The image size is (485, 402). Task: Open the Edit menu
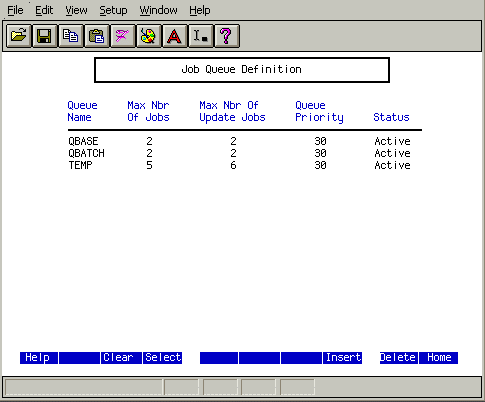44,10
